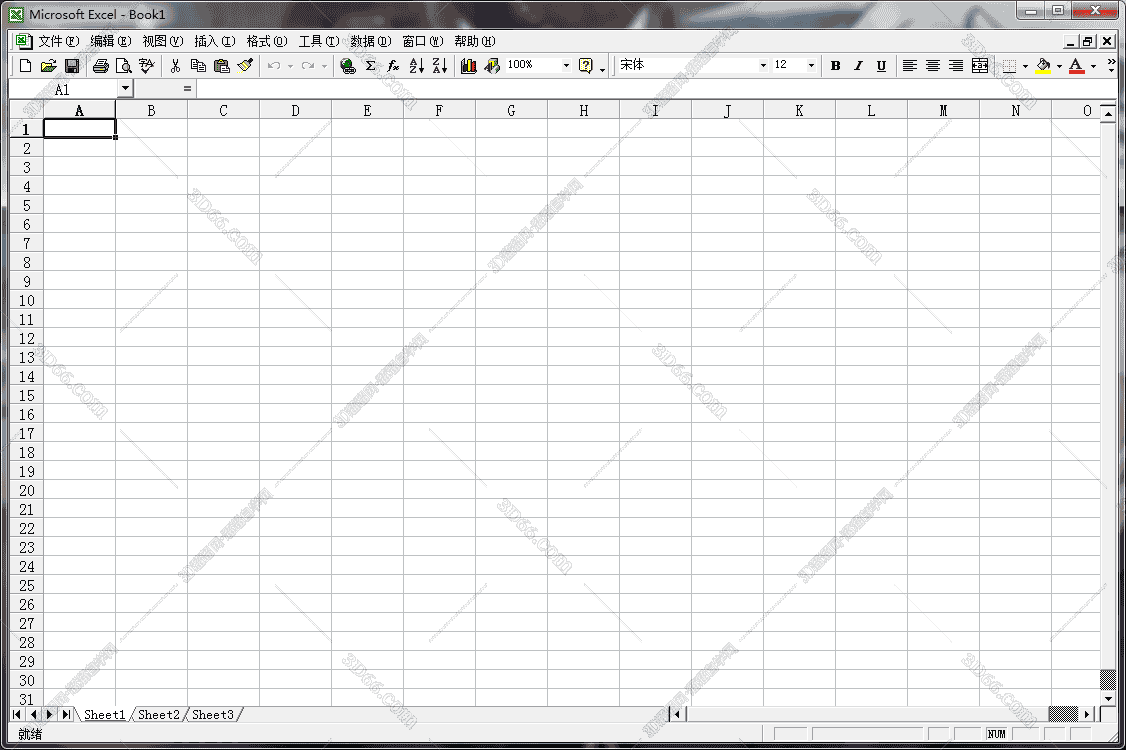
Task: Open the zoom level dropdown
Action: pos(565,65)
